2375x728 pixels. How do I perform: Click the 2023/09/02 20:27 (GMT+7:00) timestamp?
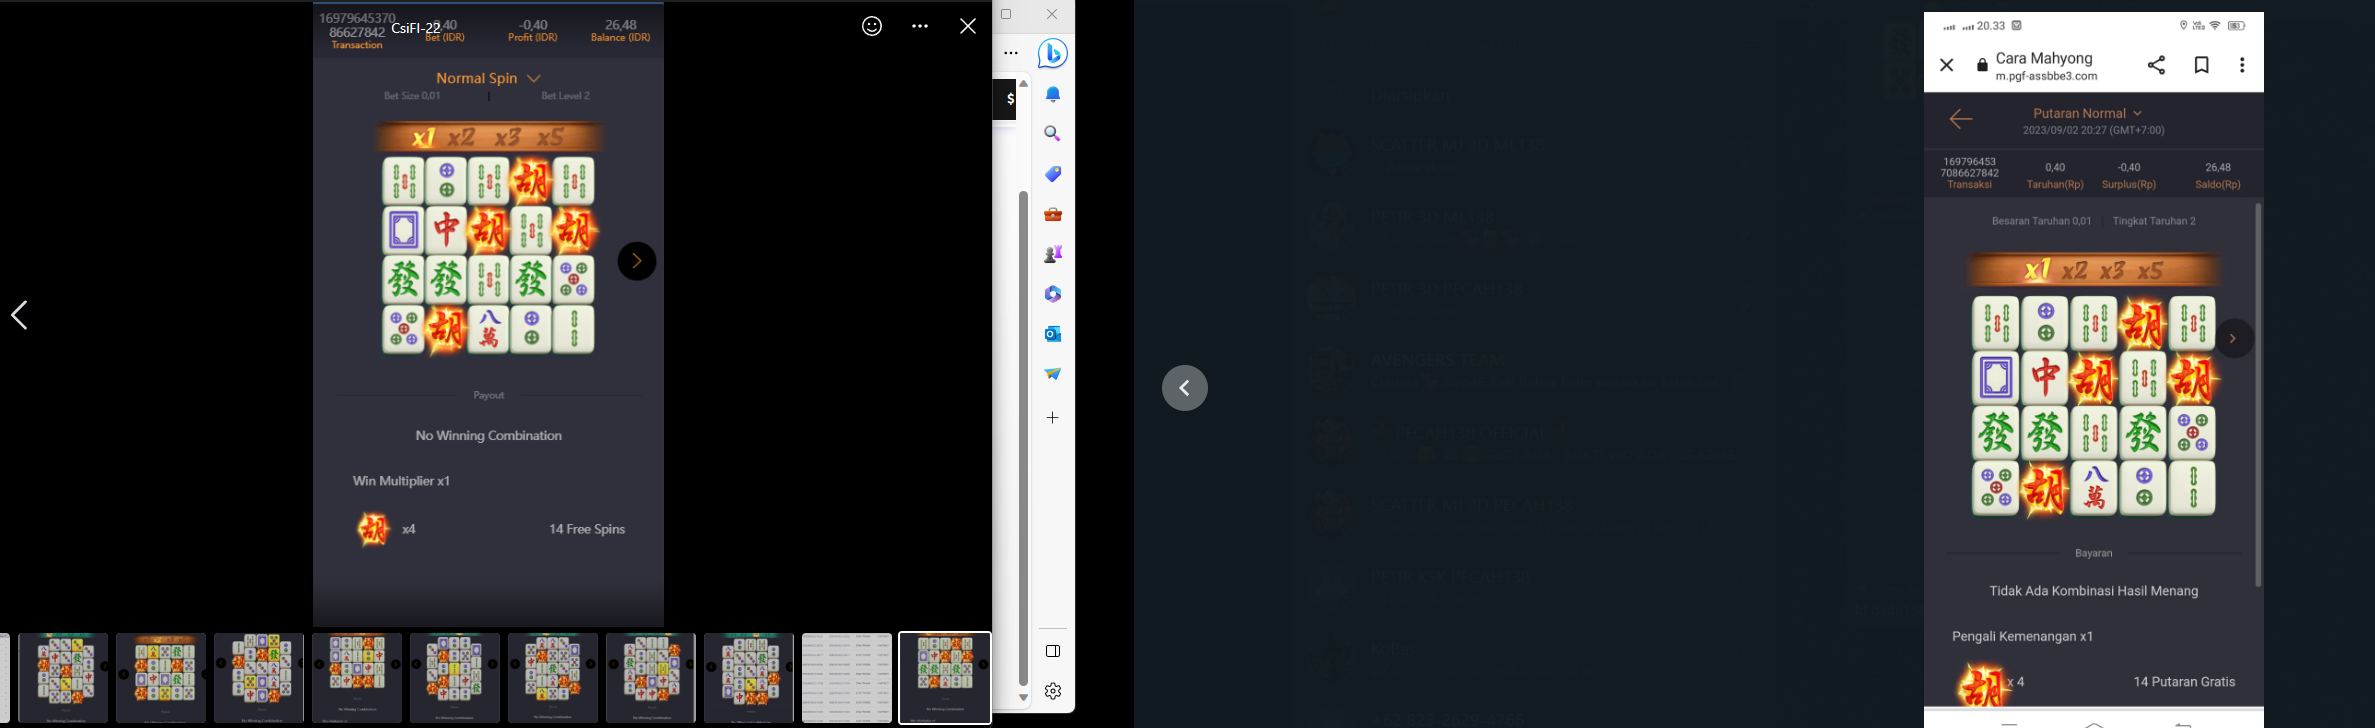click(x=2093, y=130)
